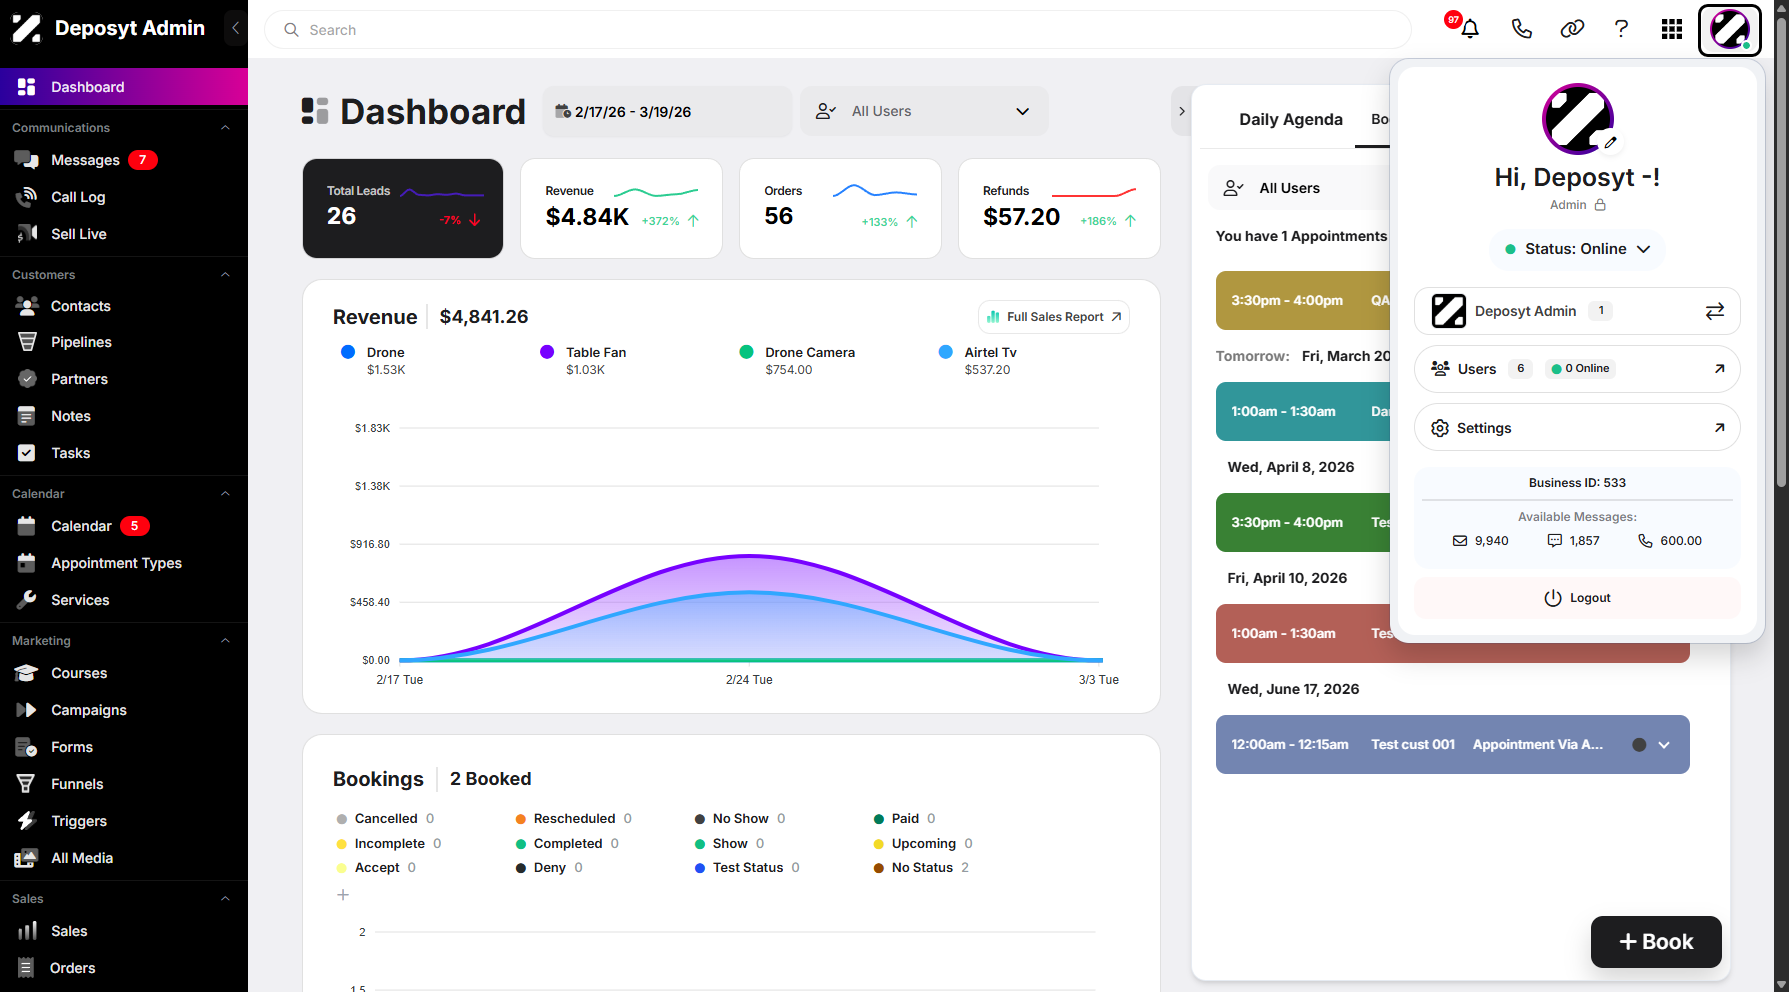Open the All Users dropdown beside date range

924,111
